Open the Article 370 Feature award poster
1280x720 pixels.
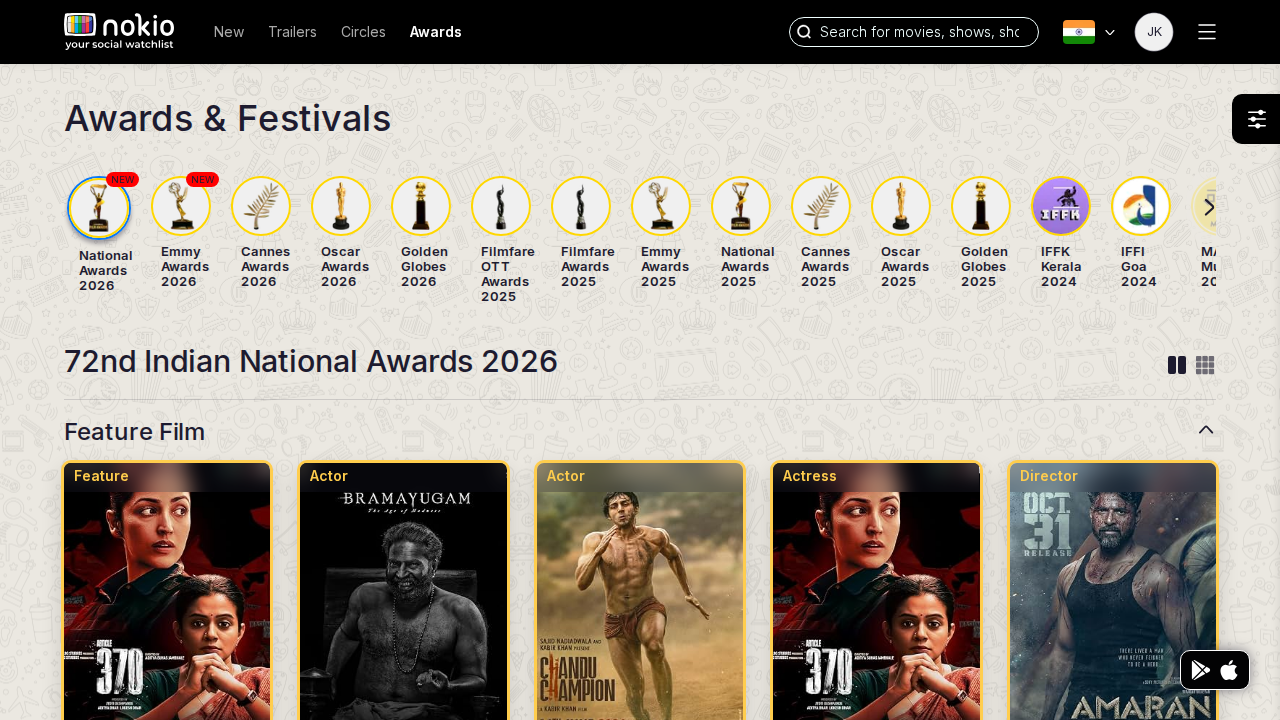pos(167,591)
